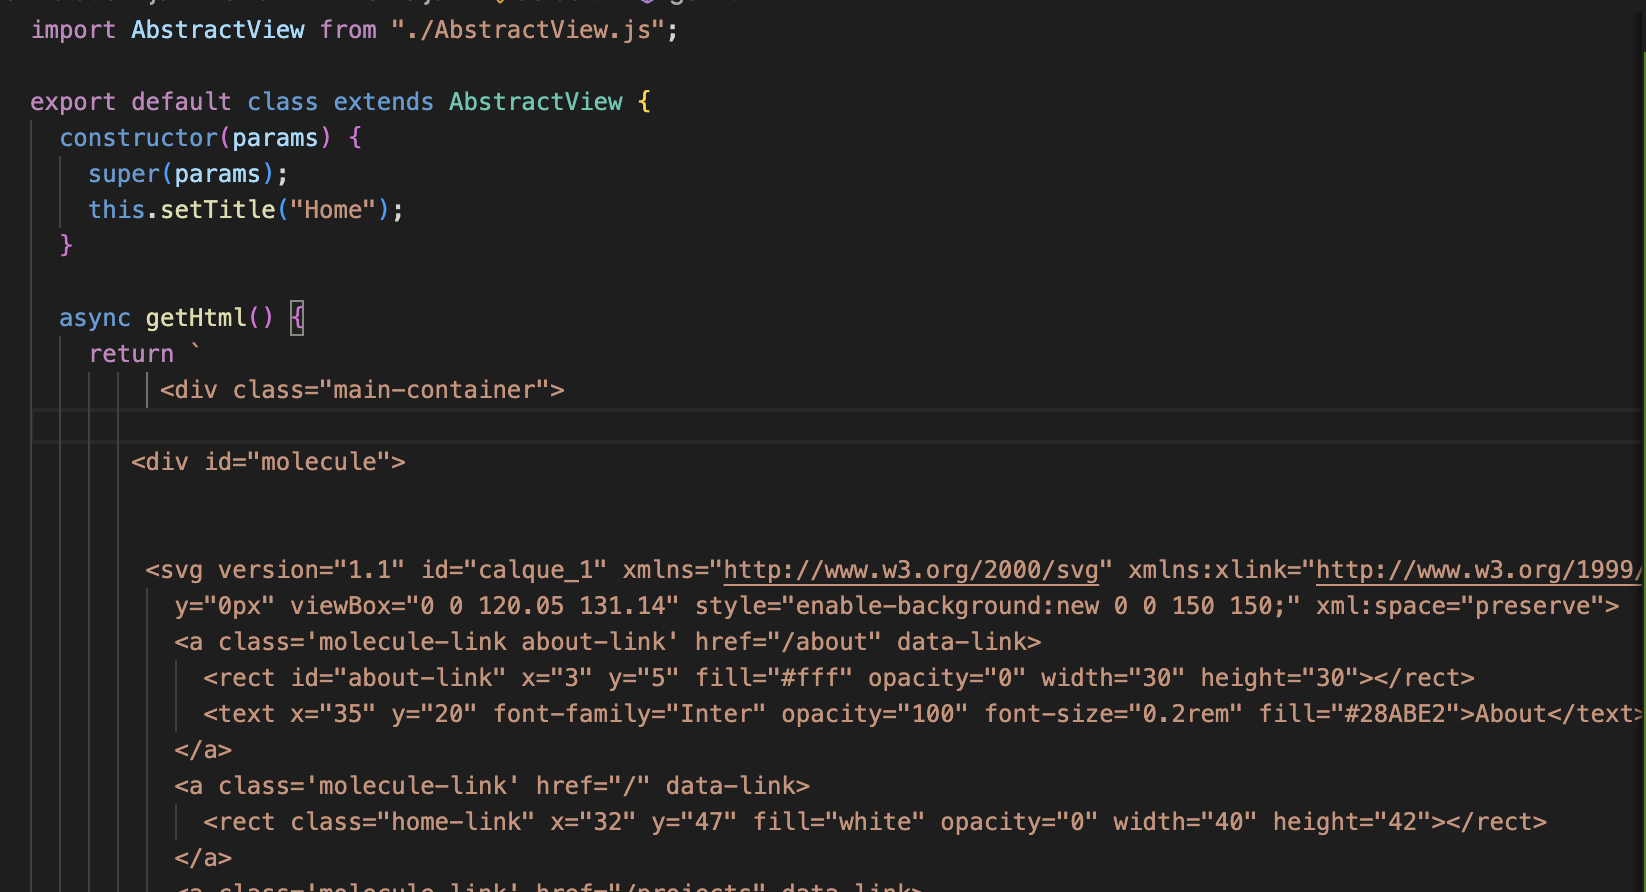Image resolution: width=1646 pixels, height=892 pixels.
Task: Click width="30" on the about-link rect
Action: point(1113,678)
